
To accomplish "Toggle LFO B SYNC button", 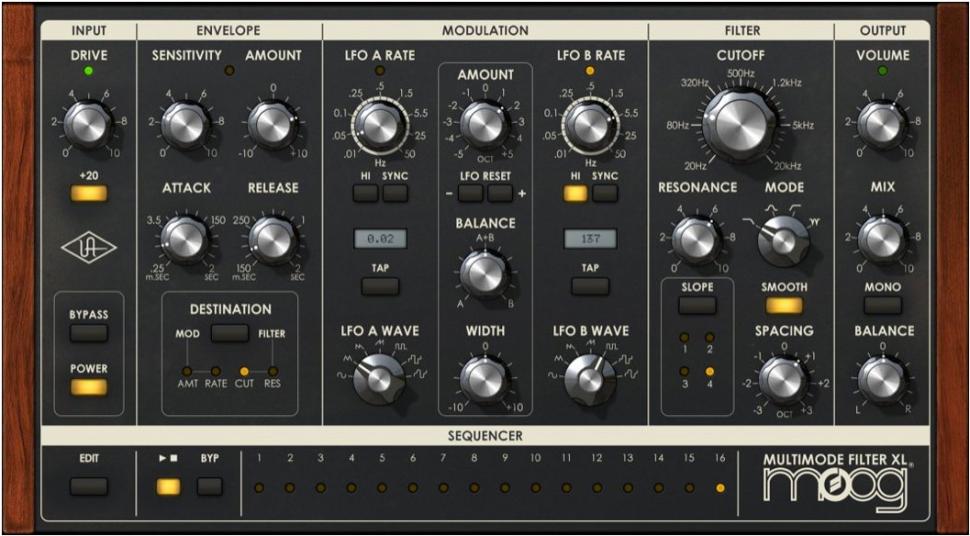I will pos(605,193).
